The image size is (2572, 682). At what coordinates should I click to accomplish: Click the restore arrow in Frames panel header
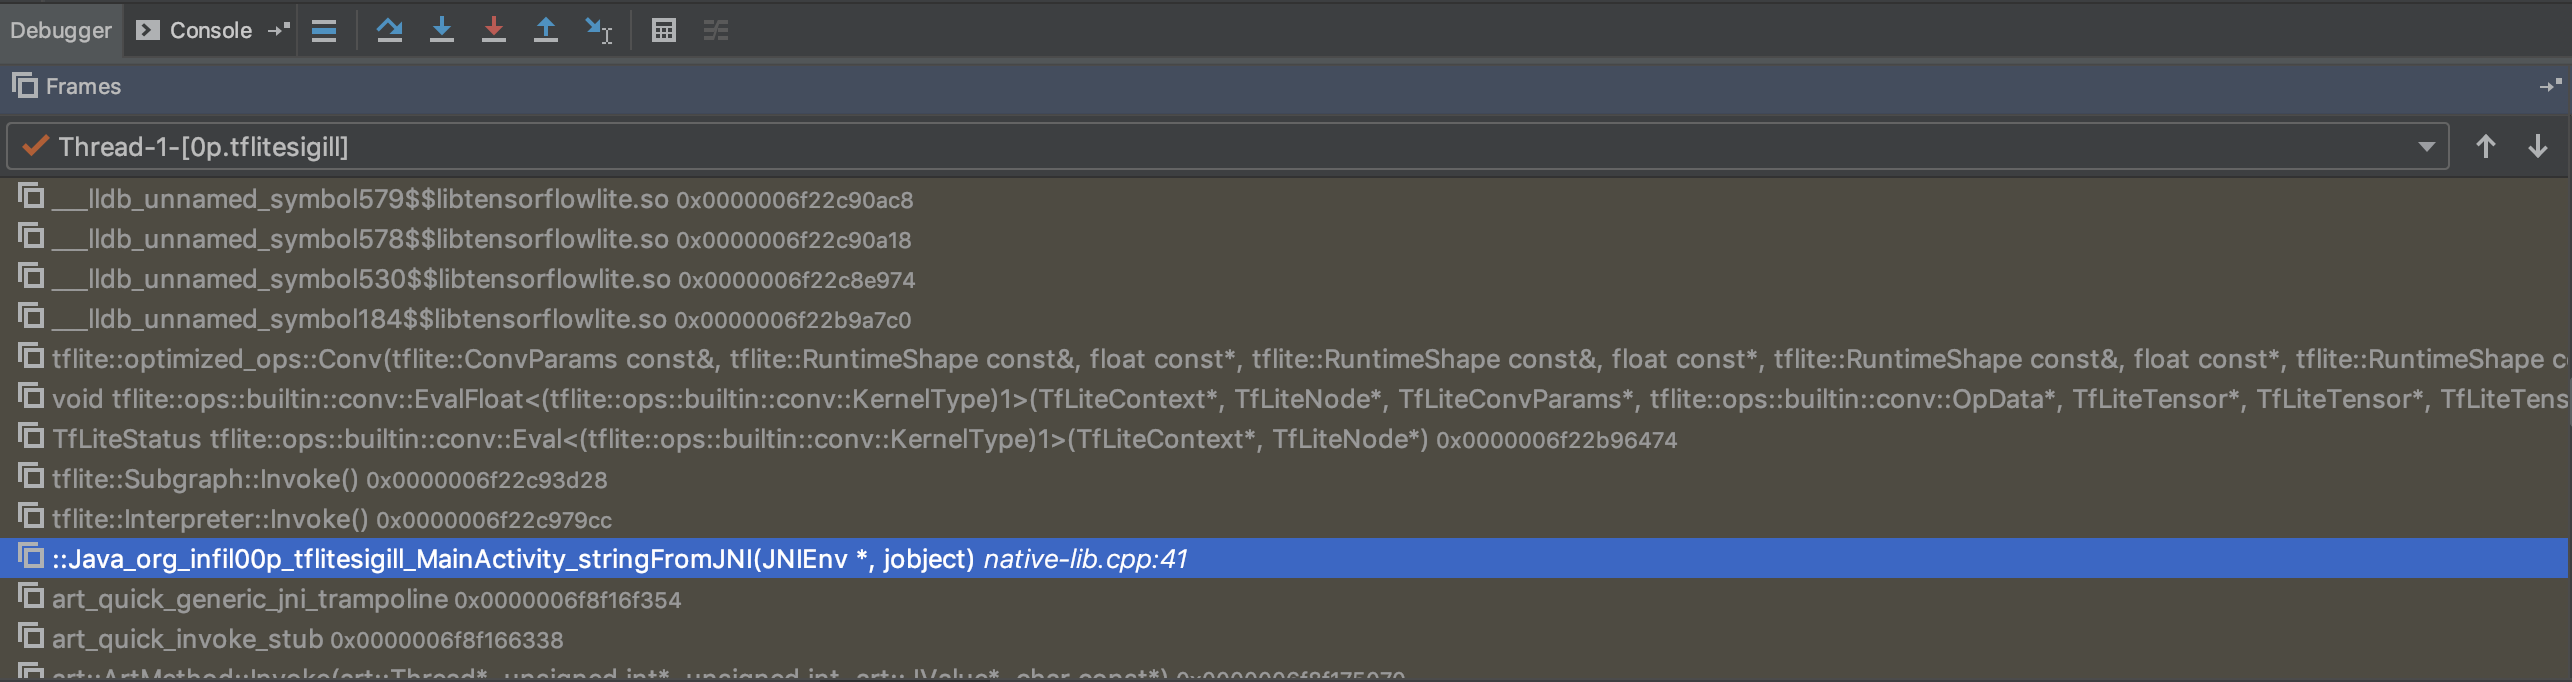[x=2548, y=86]
